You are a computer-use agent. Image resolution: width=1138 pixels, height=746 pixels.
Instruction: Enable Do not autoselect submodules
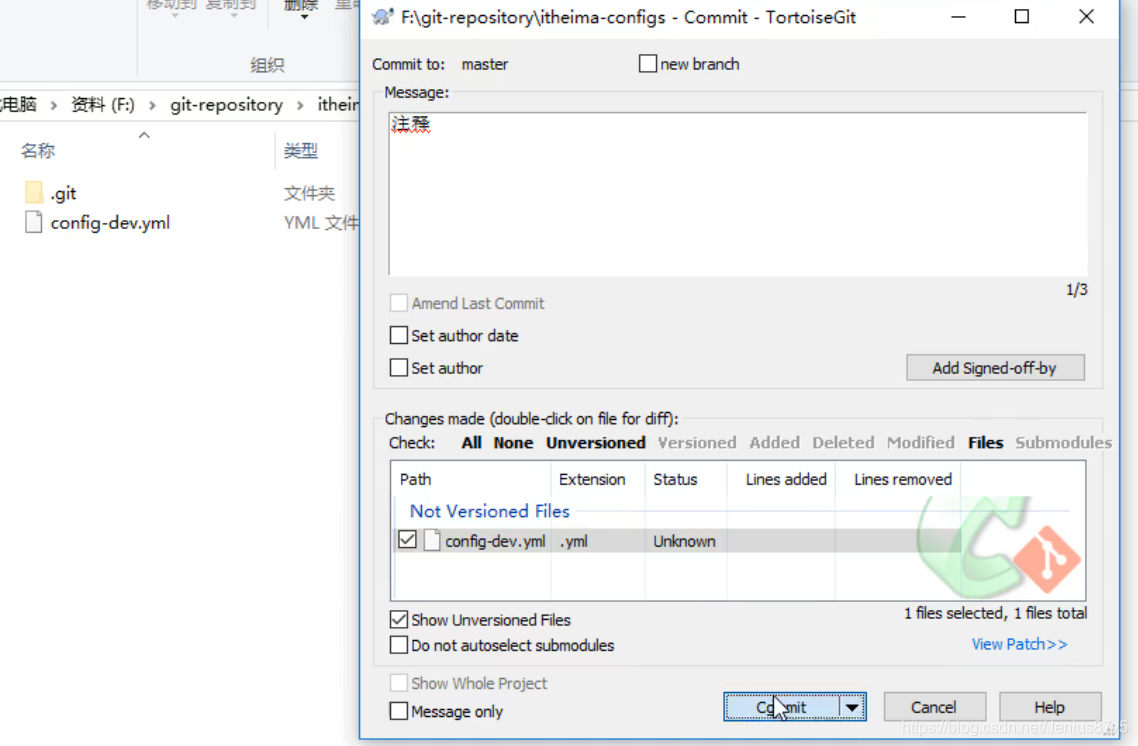tap(398, 645)
